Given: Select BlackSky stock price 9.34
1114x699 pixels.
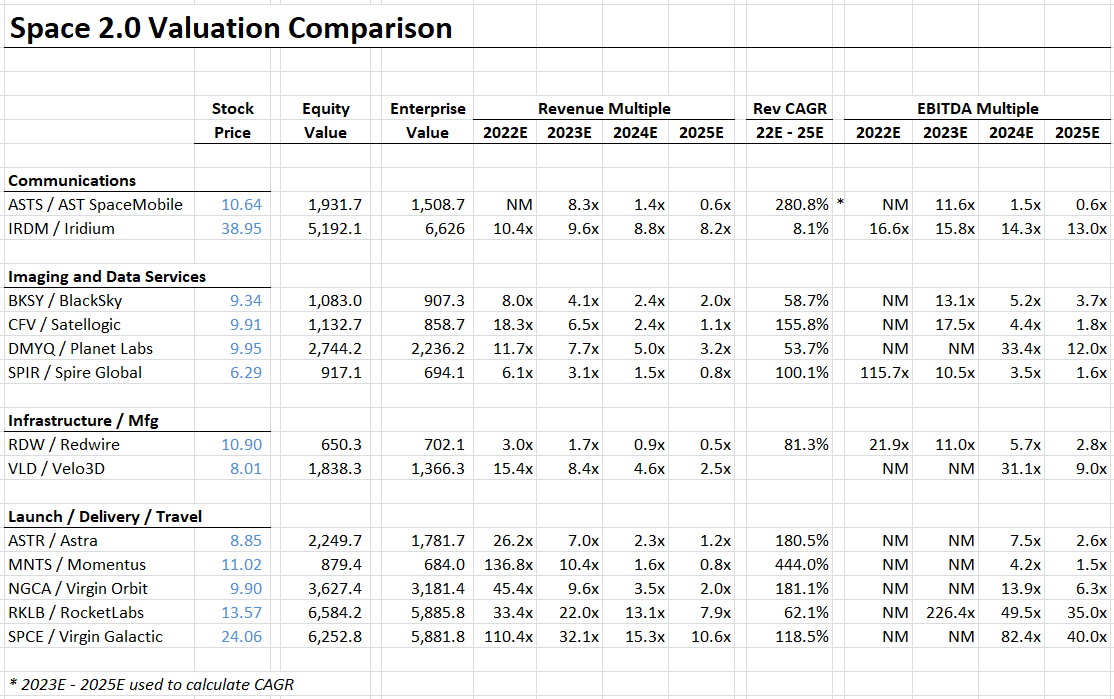Looking at the screenshot, I should click(x=246, y=300).
